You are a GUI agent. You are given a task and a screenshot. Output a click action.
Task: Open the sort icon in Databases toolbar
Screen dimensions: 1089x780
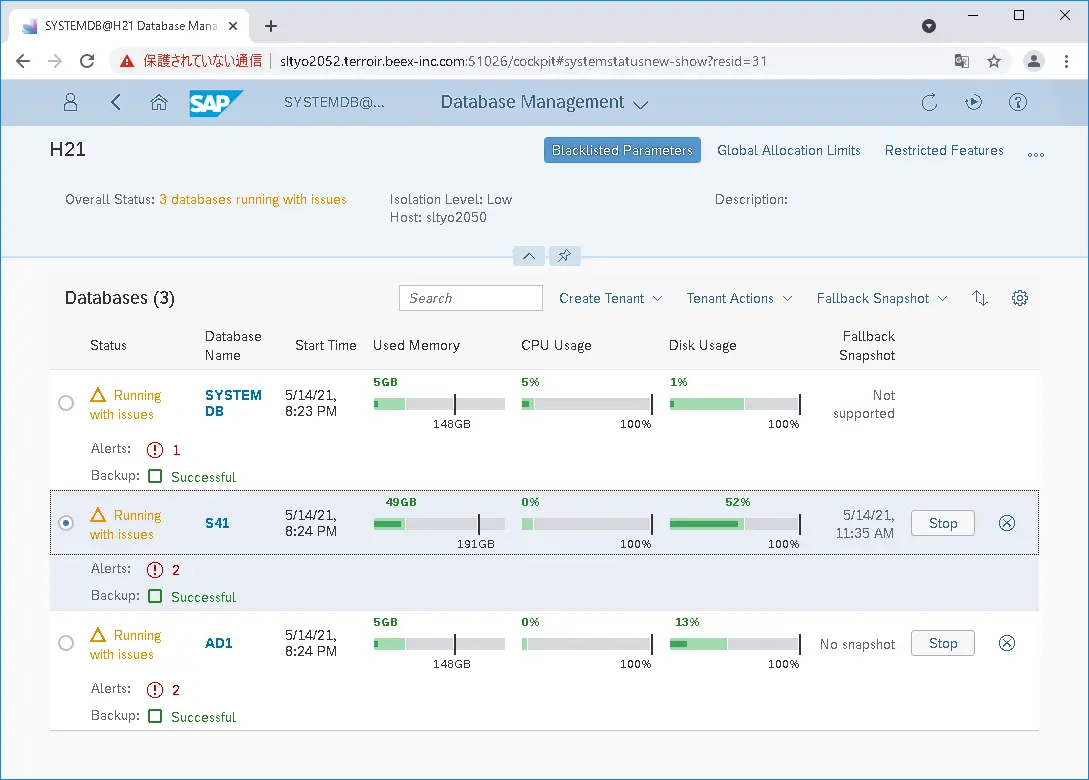click(x=979, y=298)
